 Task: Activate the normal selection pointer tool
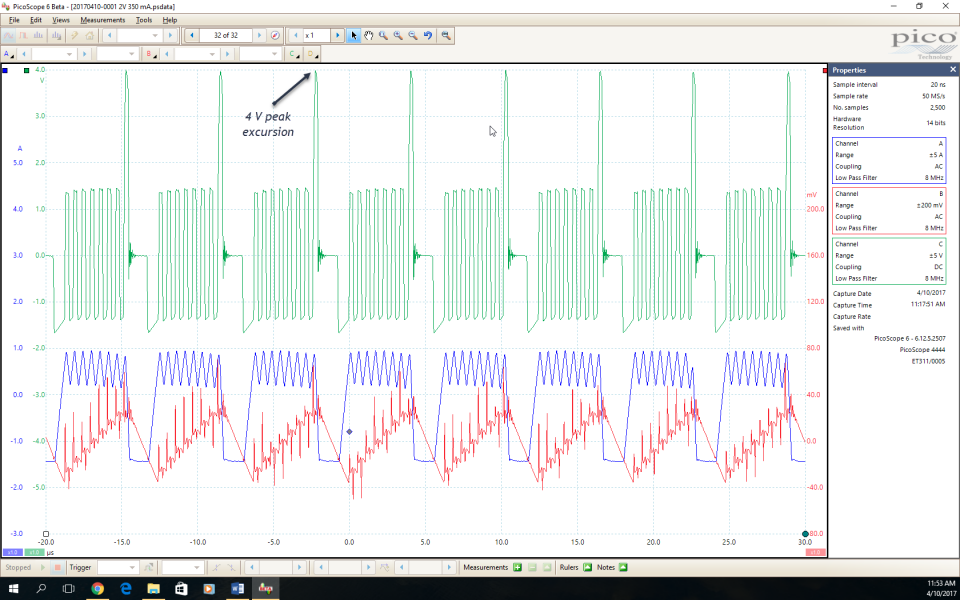click(x=354, y=35)
